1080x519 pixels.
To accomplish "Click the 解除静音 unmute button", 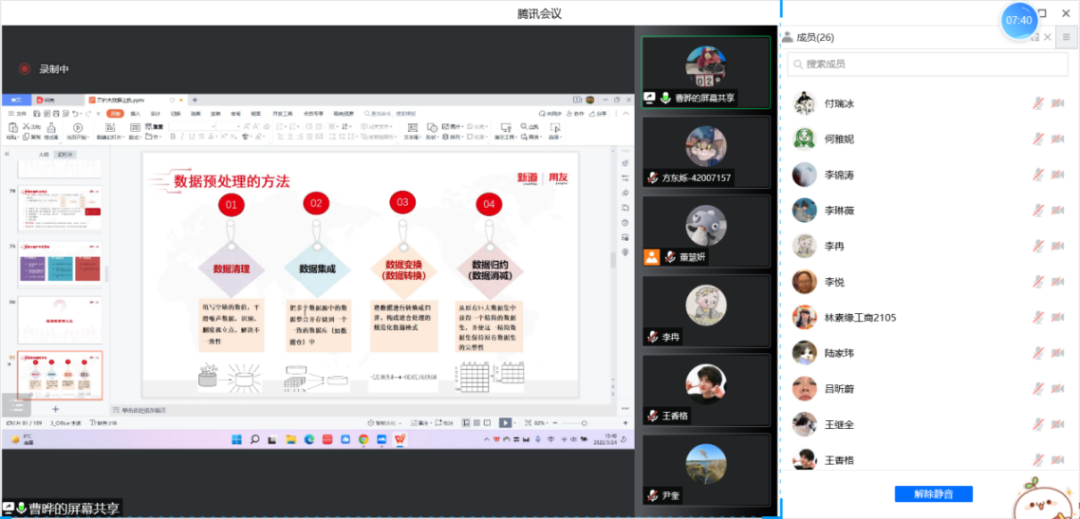I will click(x=933, y=494).
